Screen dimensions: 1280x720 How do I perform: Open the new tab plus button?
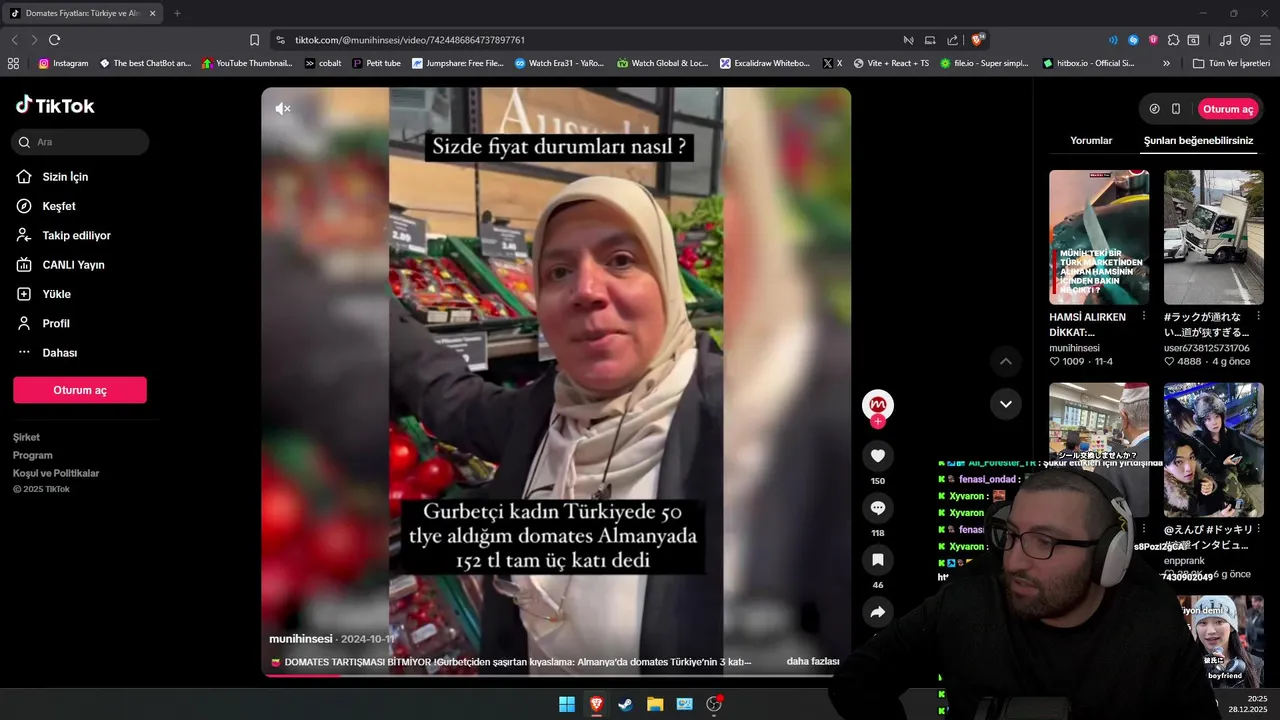click(177, 13)
